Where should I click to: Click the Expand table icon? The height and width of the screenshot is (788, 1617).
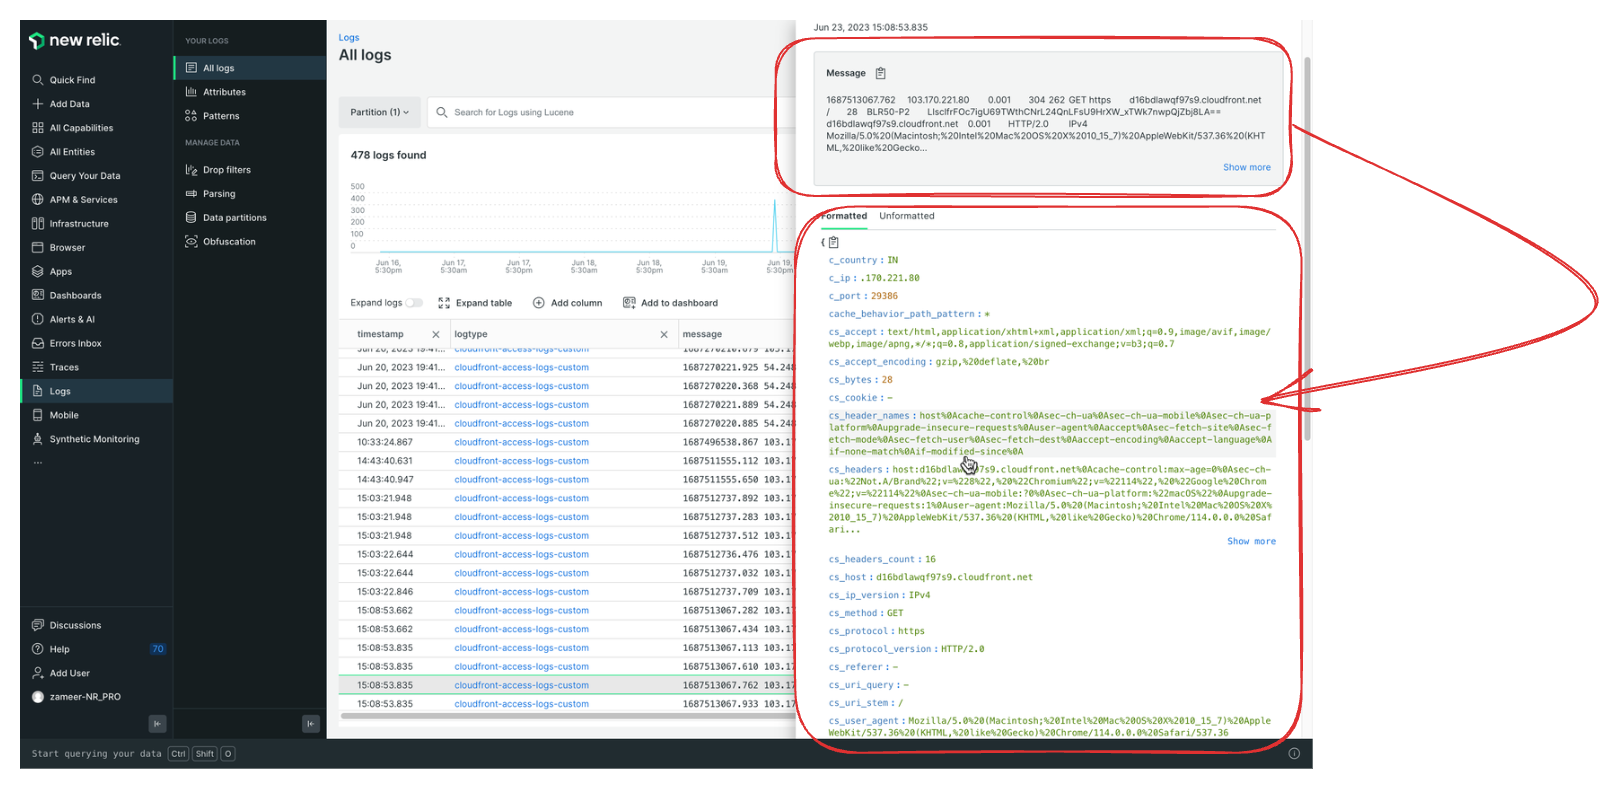pos(444,303)
